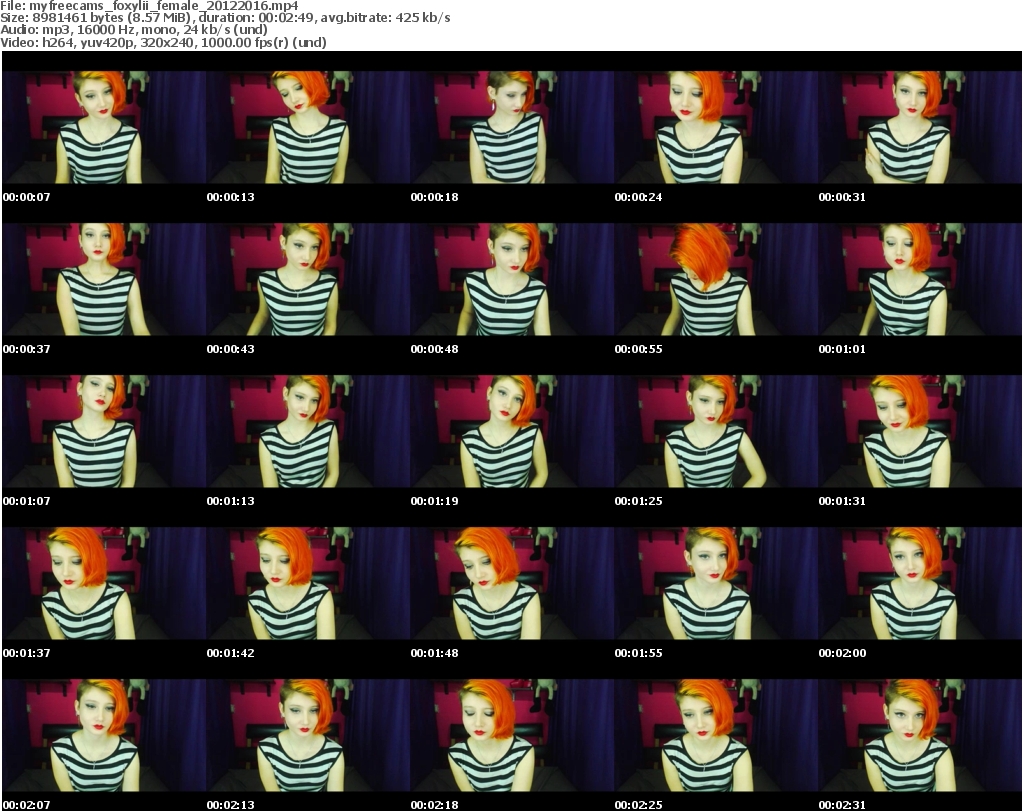Open the thumbnail at 00:00:43

308,279
